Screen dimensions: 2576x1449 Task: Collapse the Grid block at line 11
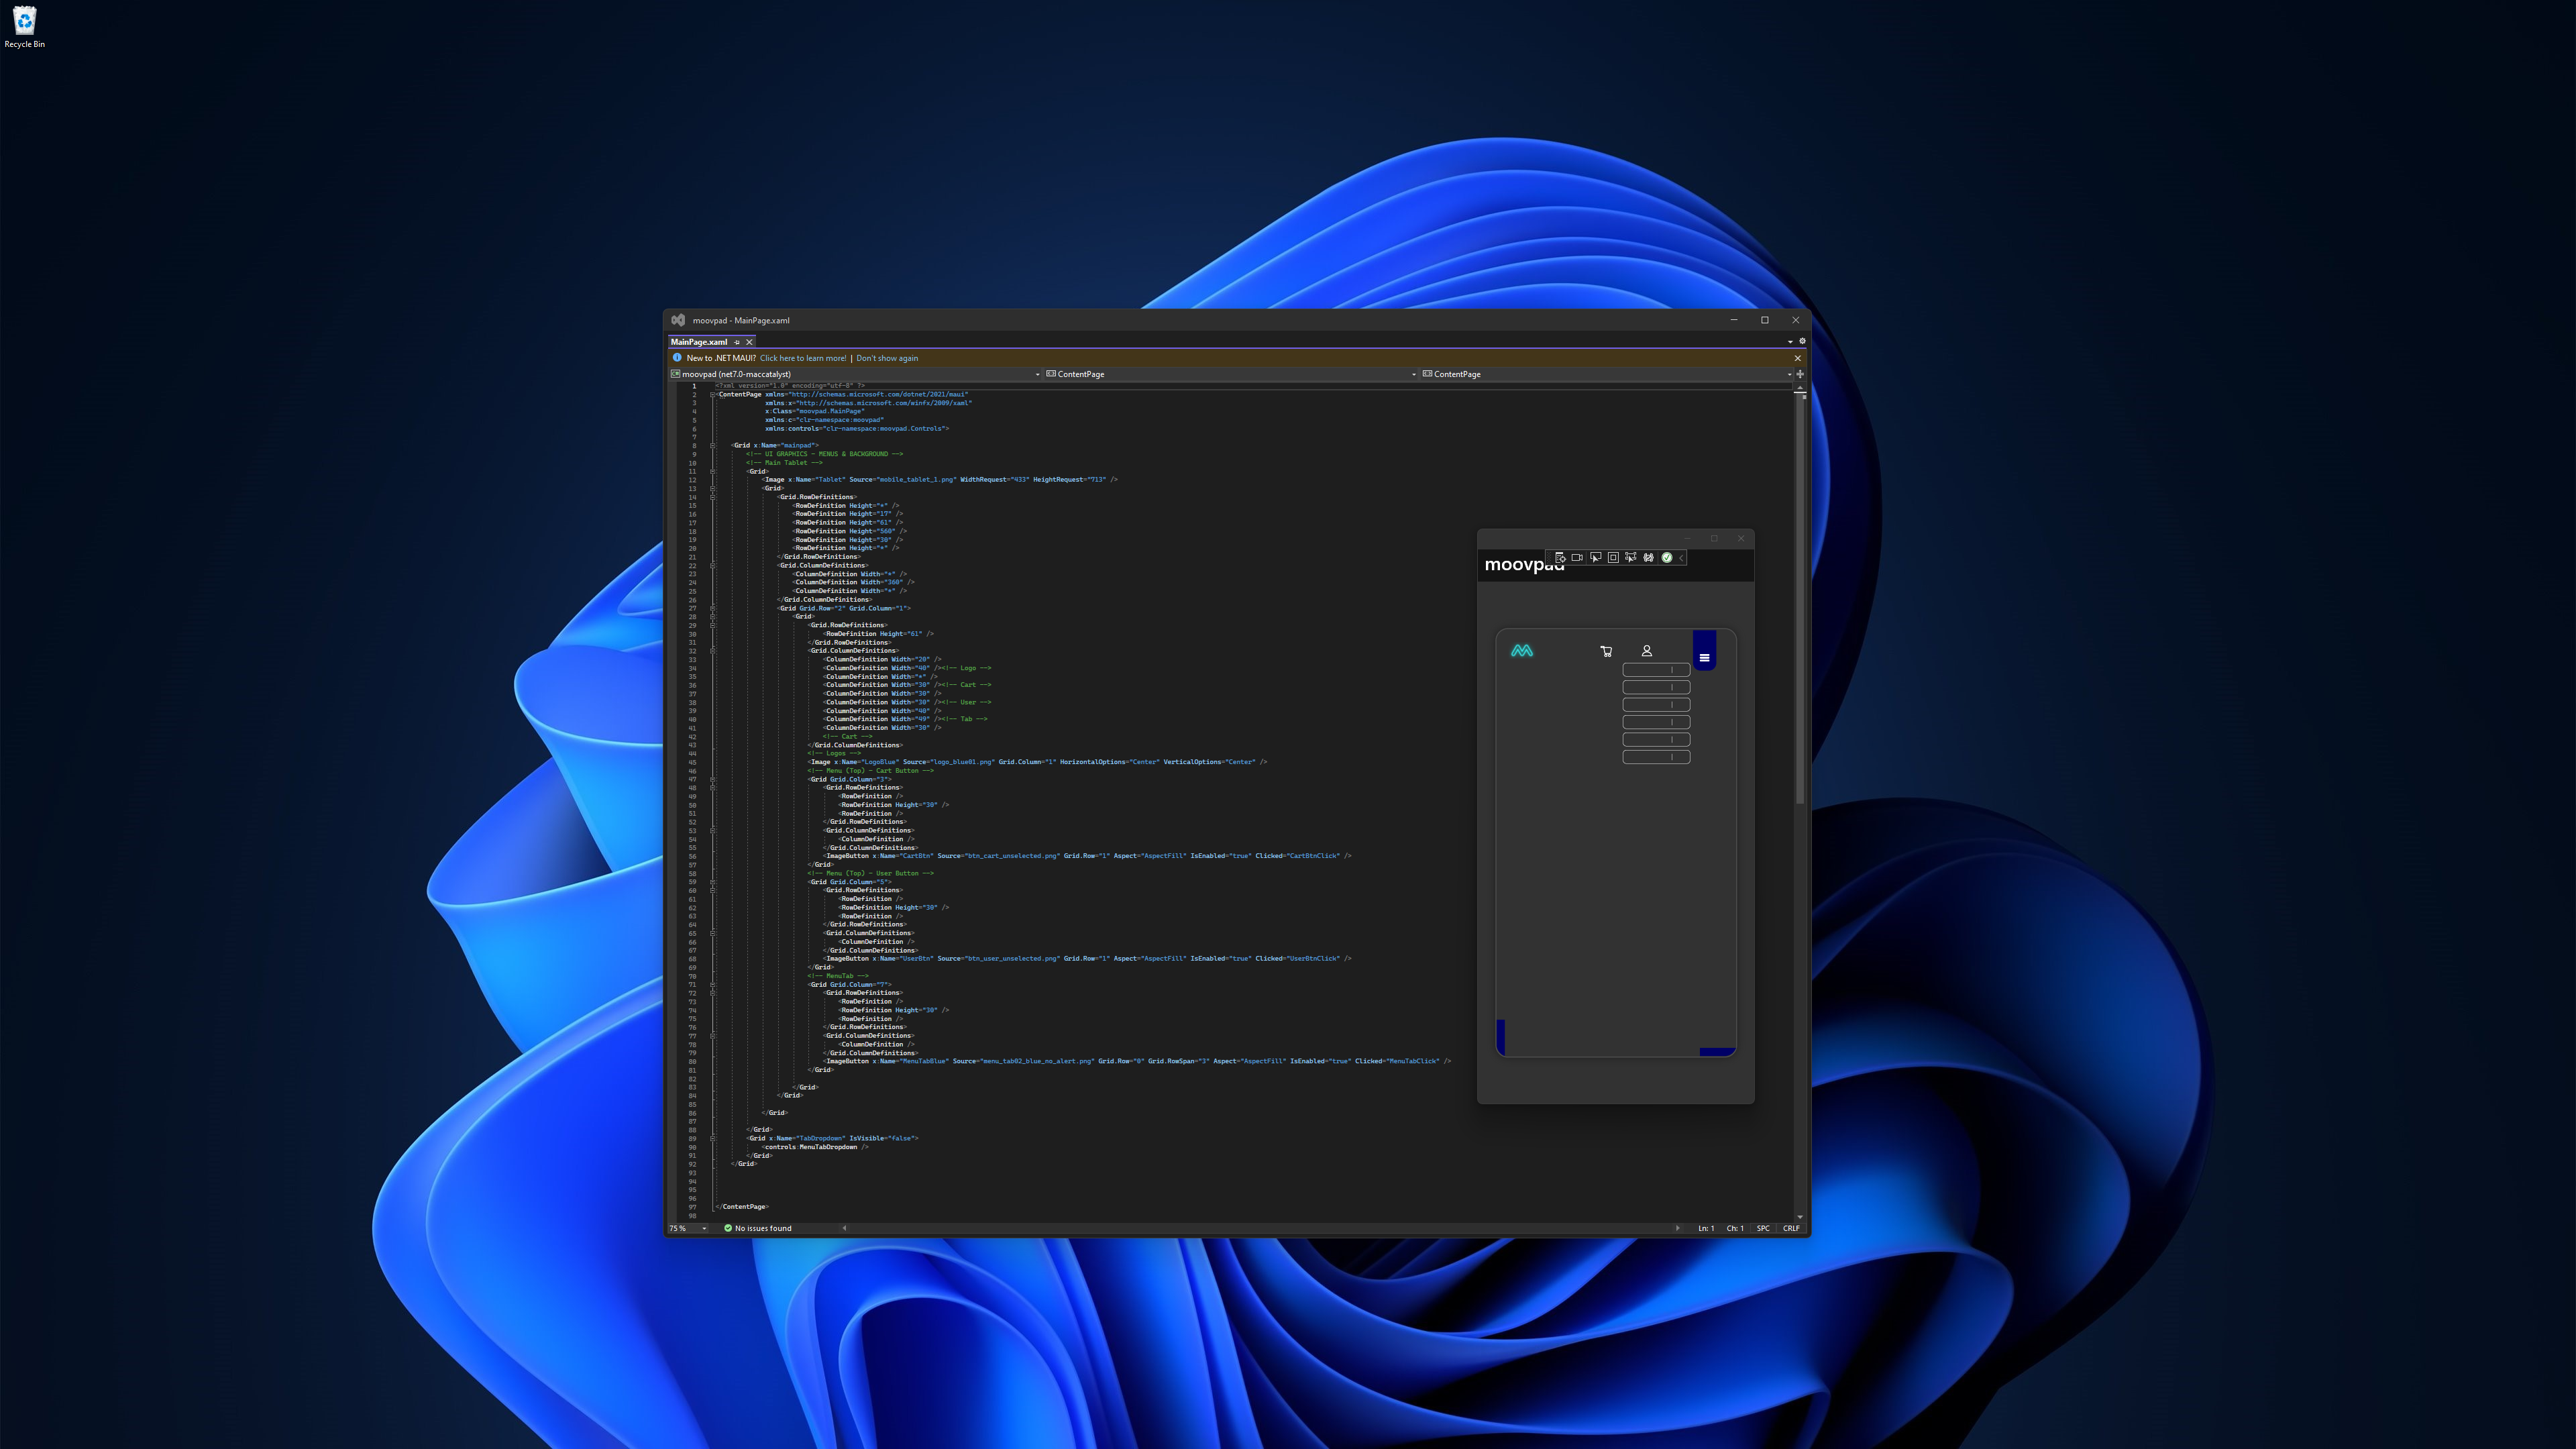click(713, 471)
